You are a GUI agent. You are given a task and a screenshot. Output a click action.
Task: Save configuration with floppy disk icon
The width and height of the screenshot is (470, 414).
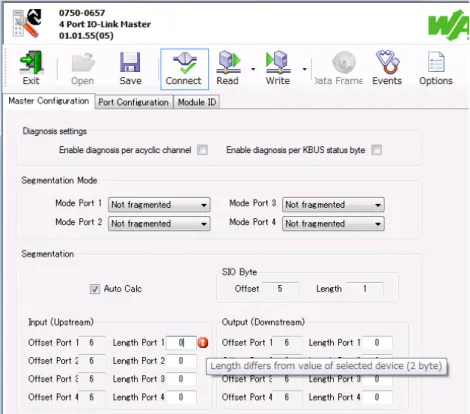click(x=130, y=62)
